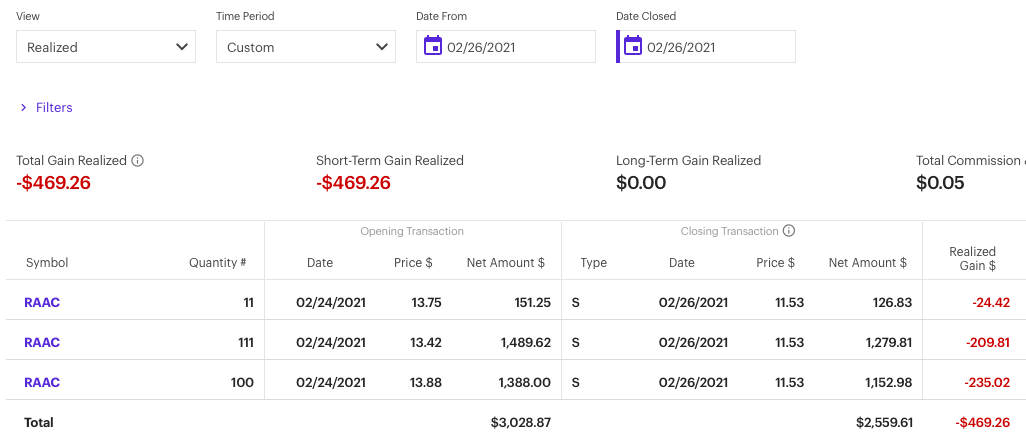Click calendar icon in Date Closed field
1026x439 pixels.
(633, 46)
